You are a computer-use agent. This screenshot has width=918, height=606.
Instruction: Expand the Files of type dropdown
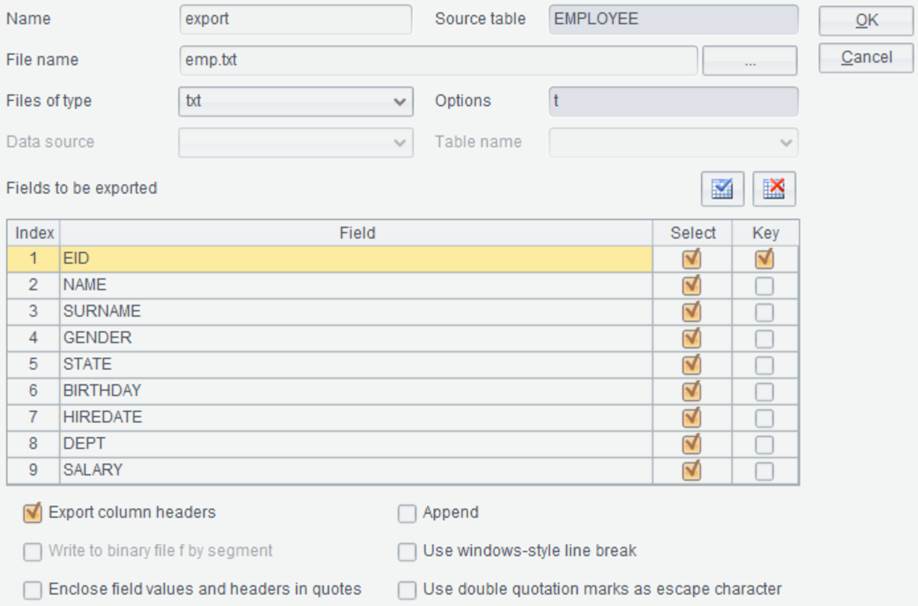[296, 101]
